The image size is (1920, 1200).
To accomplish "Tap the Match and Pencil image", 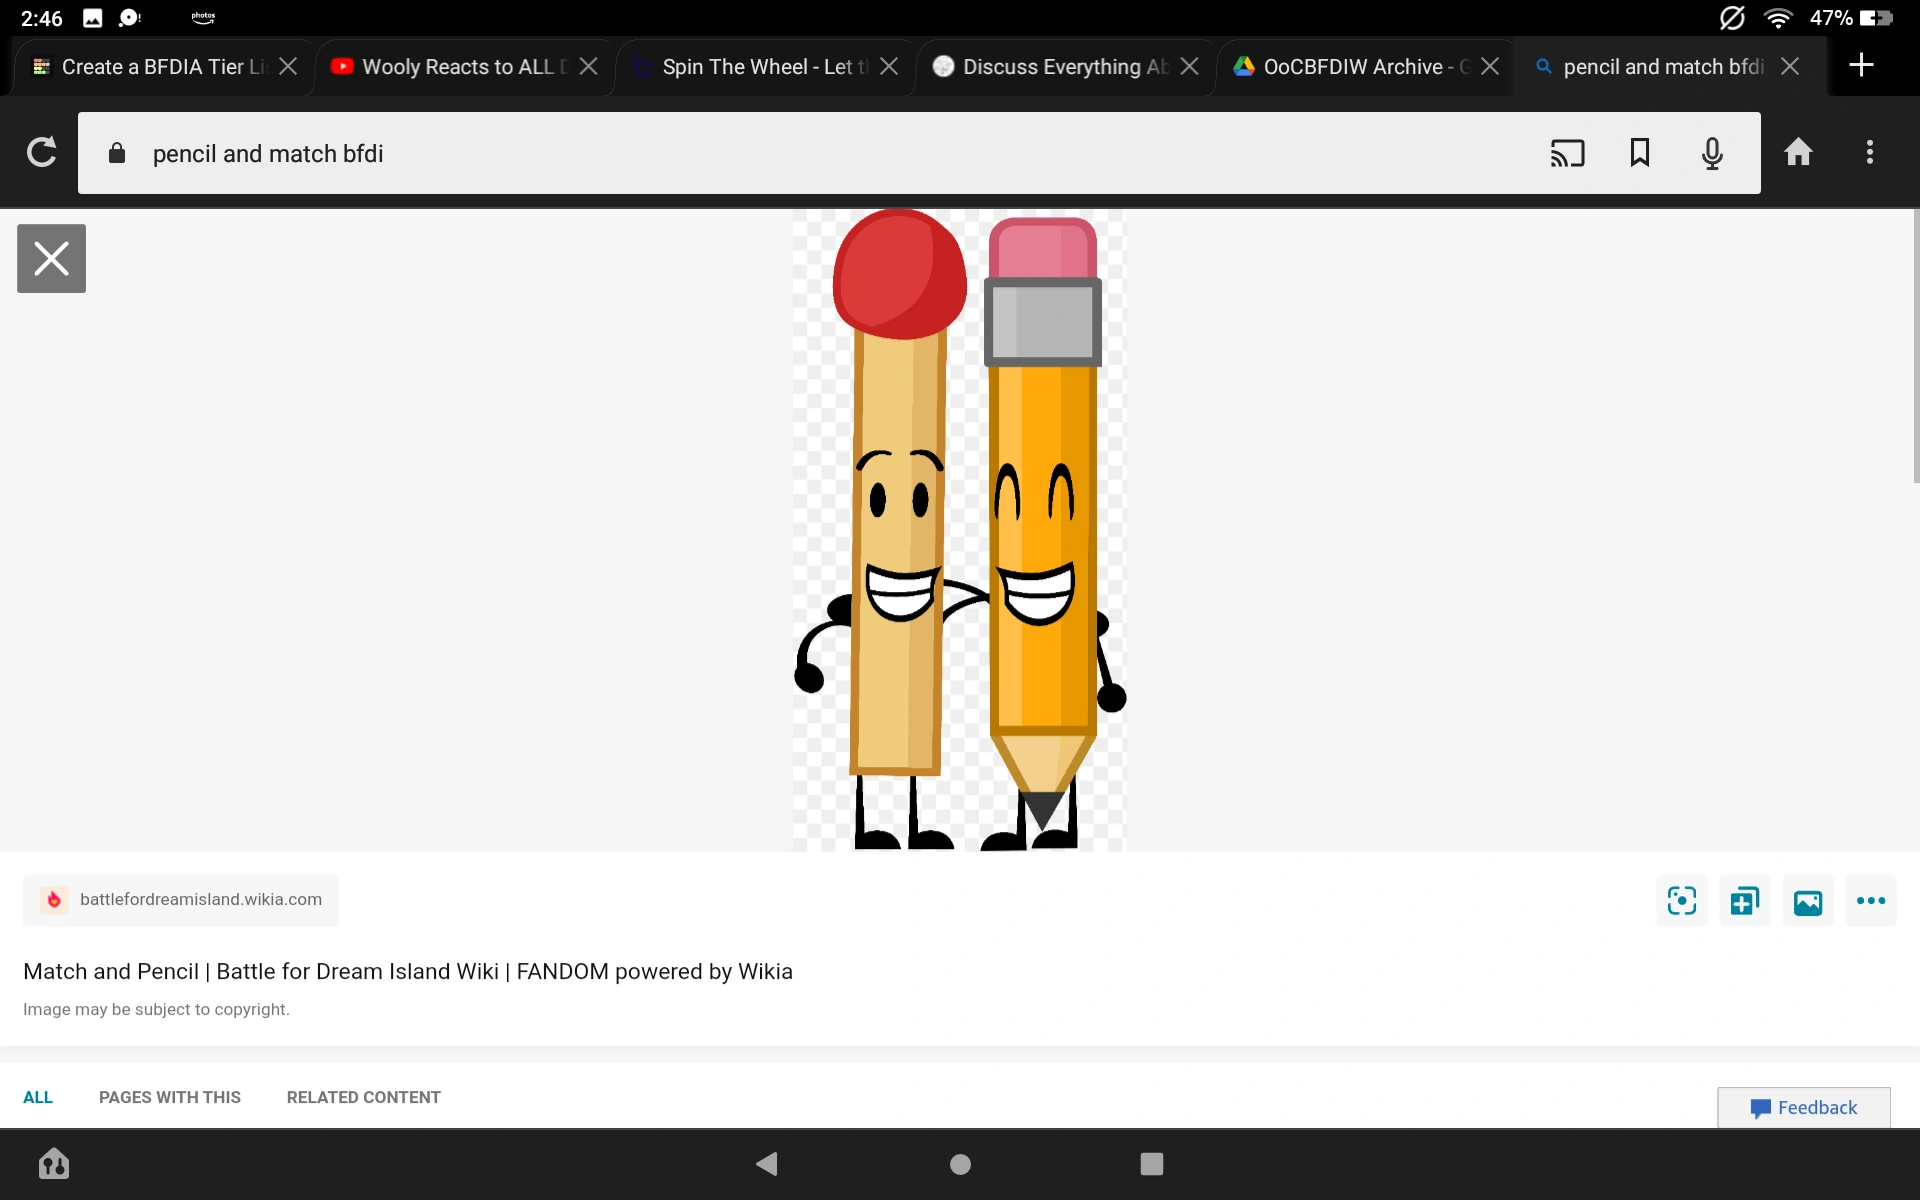I will click(958, 530).
